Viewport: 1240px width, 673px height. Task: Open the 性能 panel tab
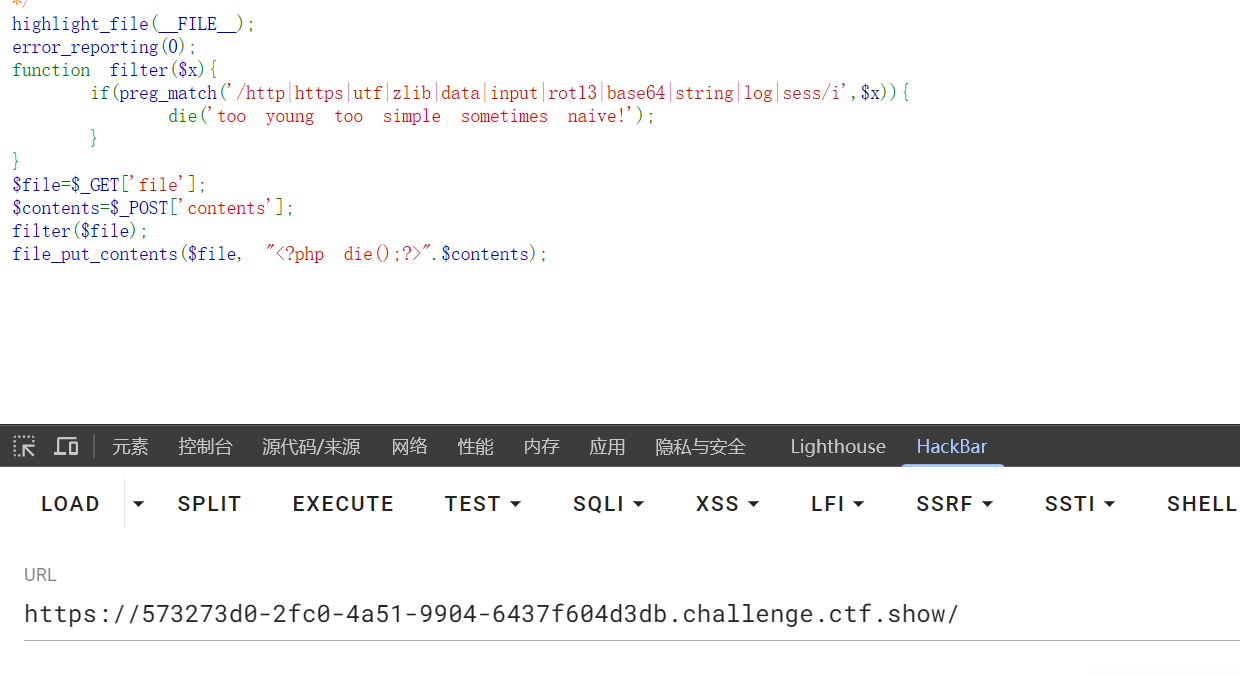click(x=475, y=446)
